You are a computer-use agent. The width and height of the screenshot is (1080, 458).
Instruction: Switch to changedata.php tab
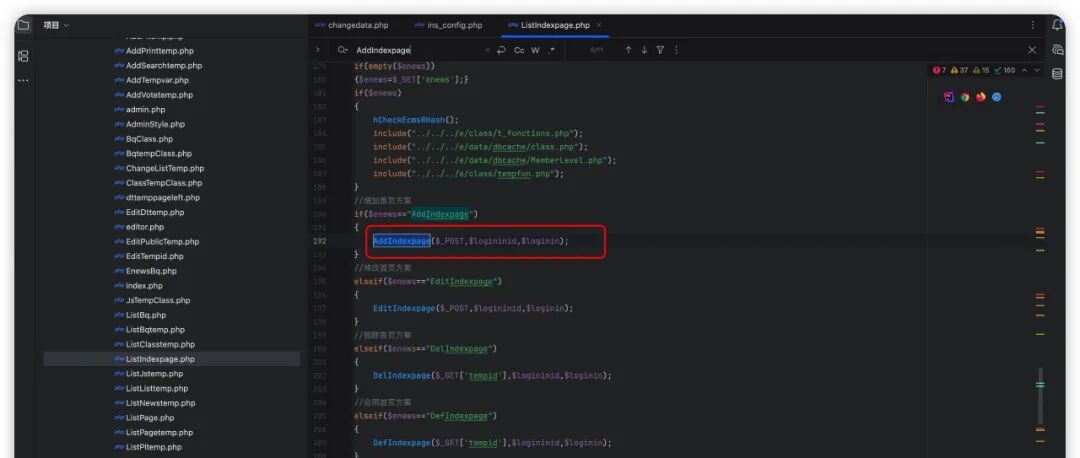tap(353, 25)
